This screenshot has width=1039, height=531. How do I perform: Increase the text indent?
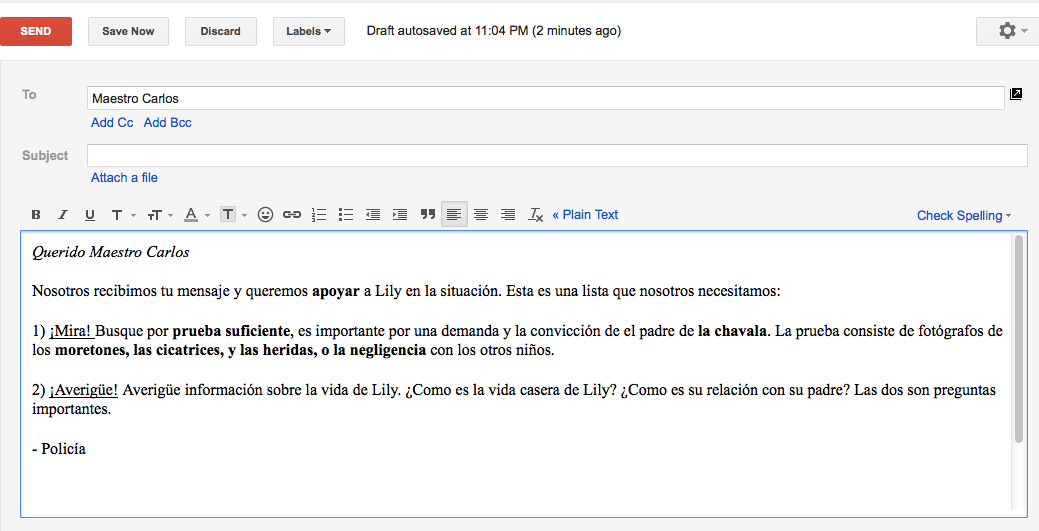pos(400,215)
